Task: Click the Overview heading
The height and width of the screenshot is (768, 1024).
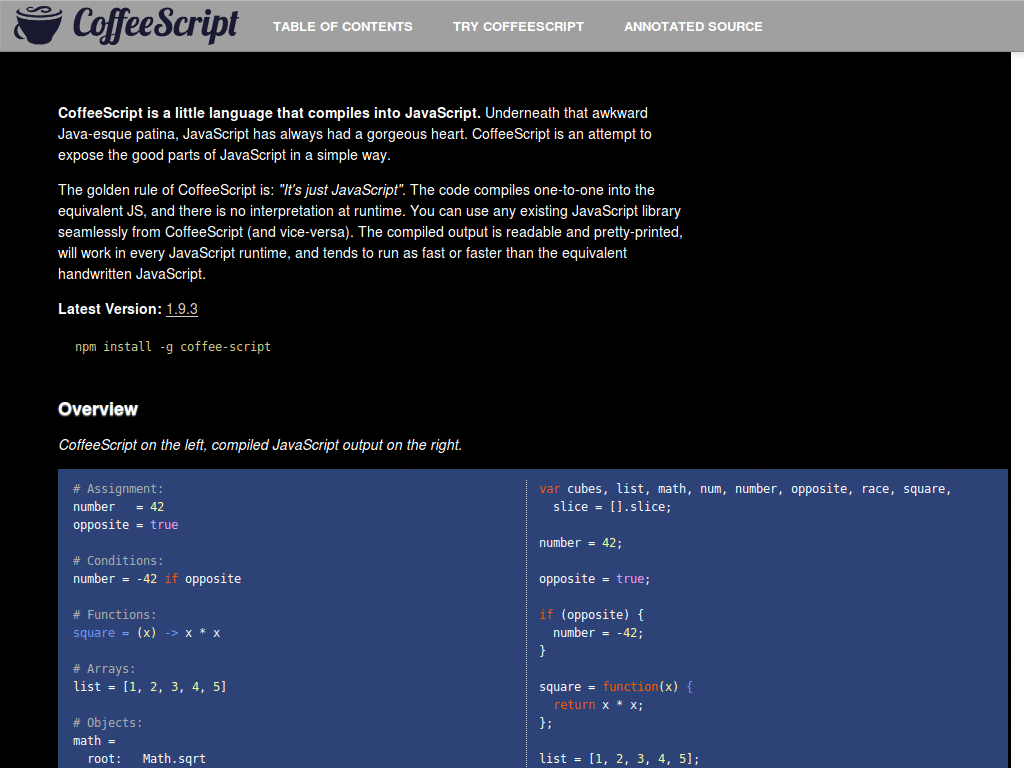Action: (98, 409)
